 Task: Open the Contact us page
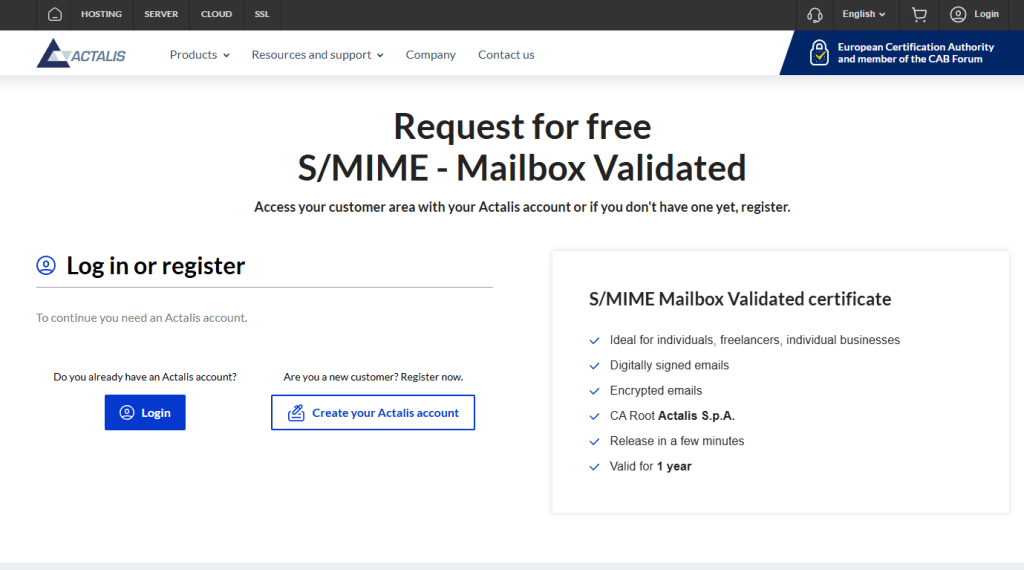tap(506, 55)
